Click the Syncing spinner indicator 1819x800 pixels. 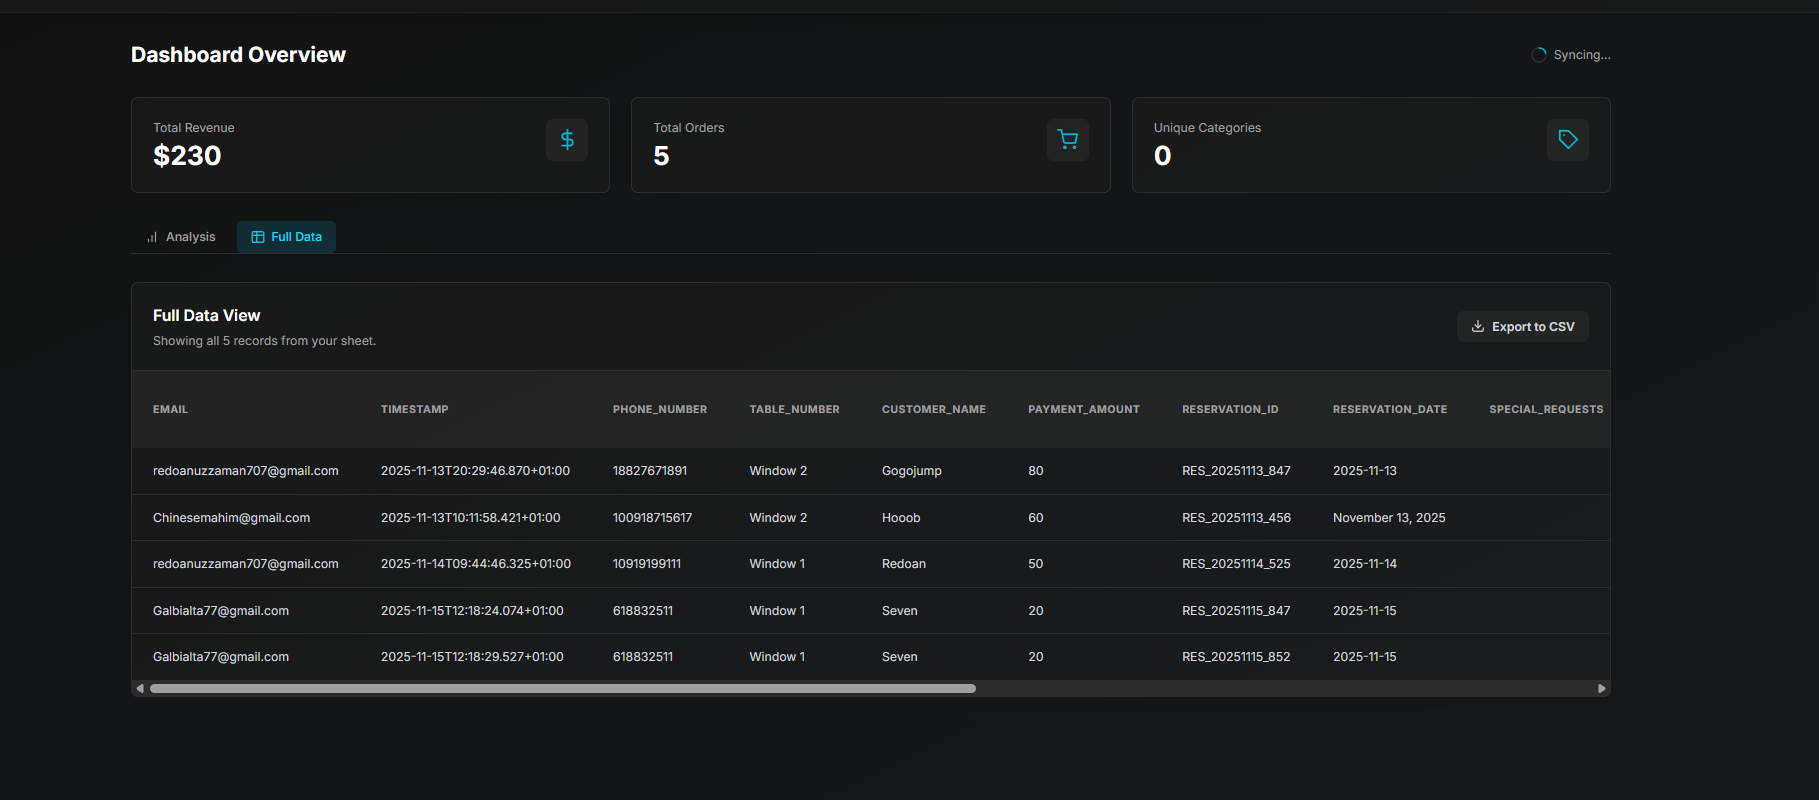(1539, 55)
